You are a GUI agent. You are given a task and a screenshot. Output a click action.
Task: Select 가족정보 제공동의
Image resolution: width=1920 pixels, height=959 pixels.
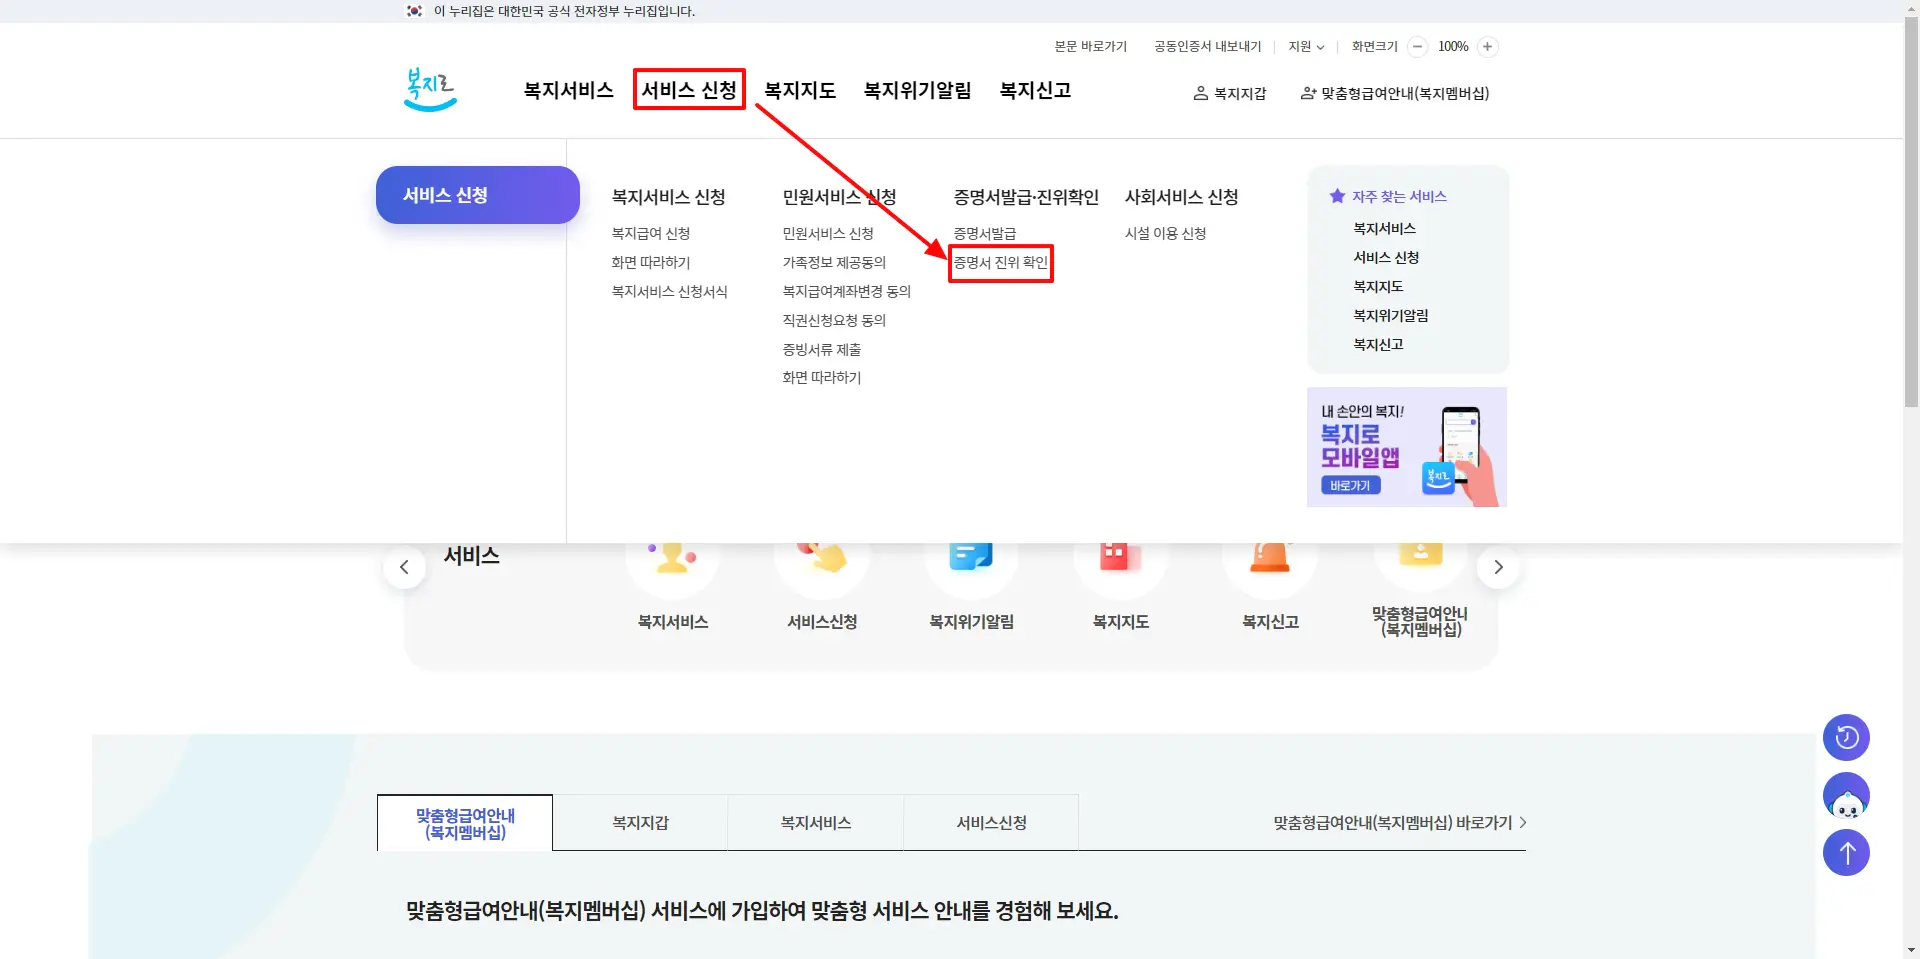pyautogui.click(x=833, y=262)
